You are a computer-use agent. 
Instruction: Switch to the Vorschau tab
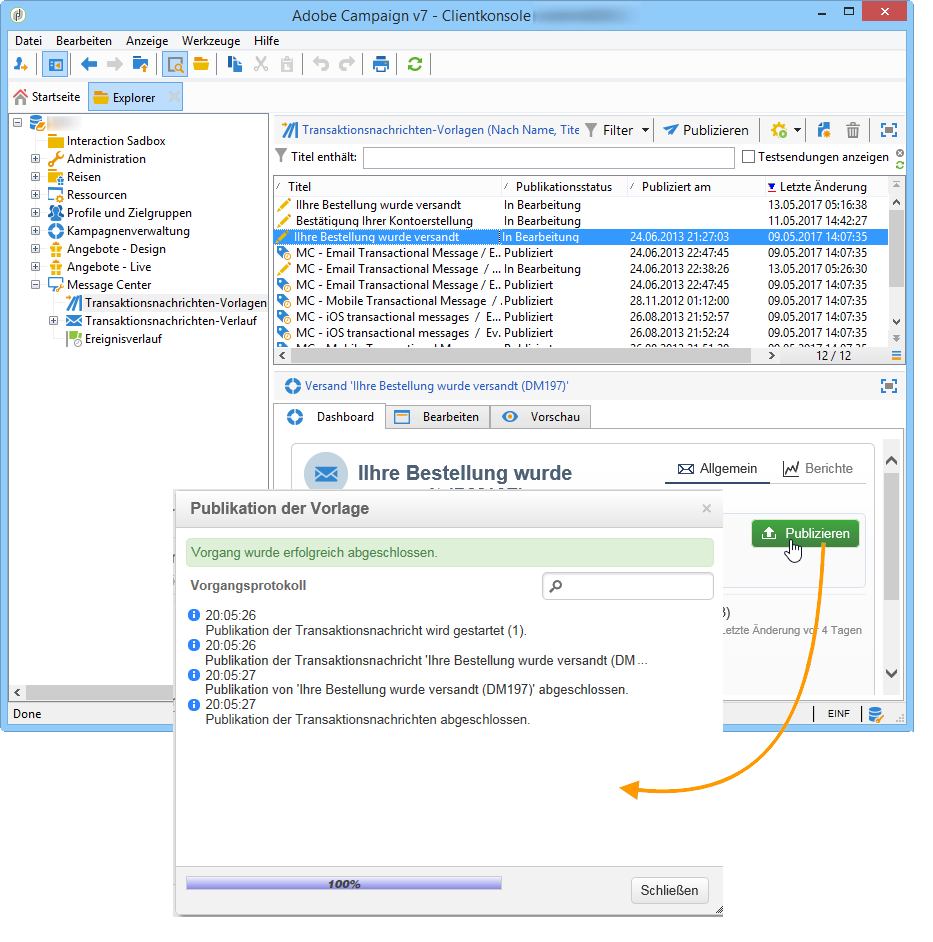tap(541, 417)
